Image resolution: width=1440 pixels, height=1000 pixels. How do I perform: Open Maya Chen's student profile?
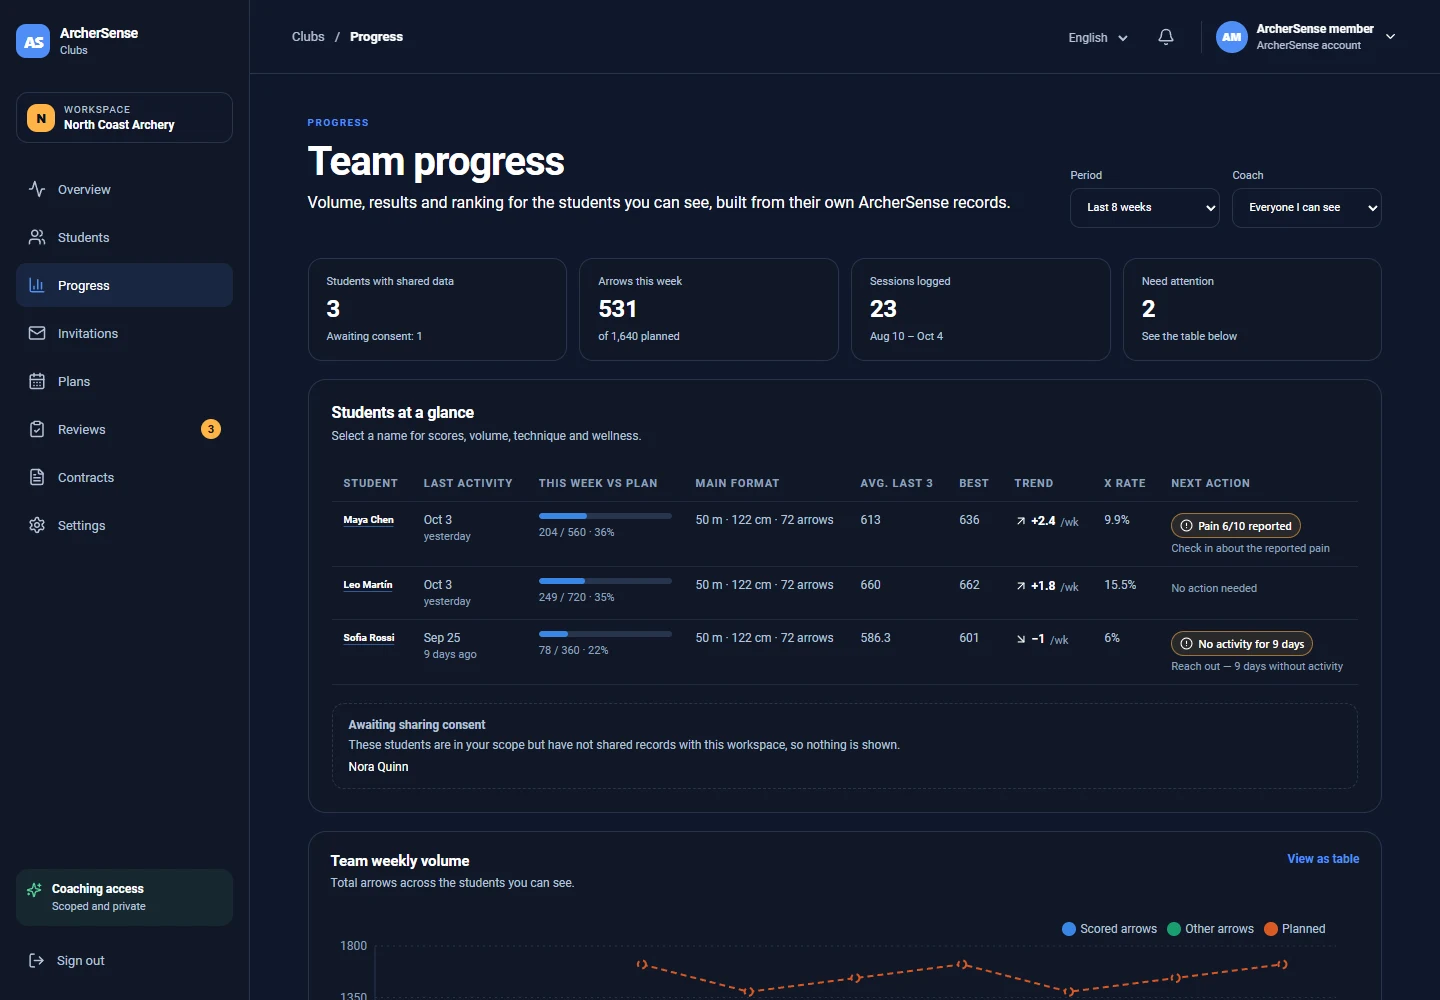368,520
